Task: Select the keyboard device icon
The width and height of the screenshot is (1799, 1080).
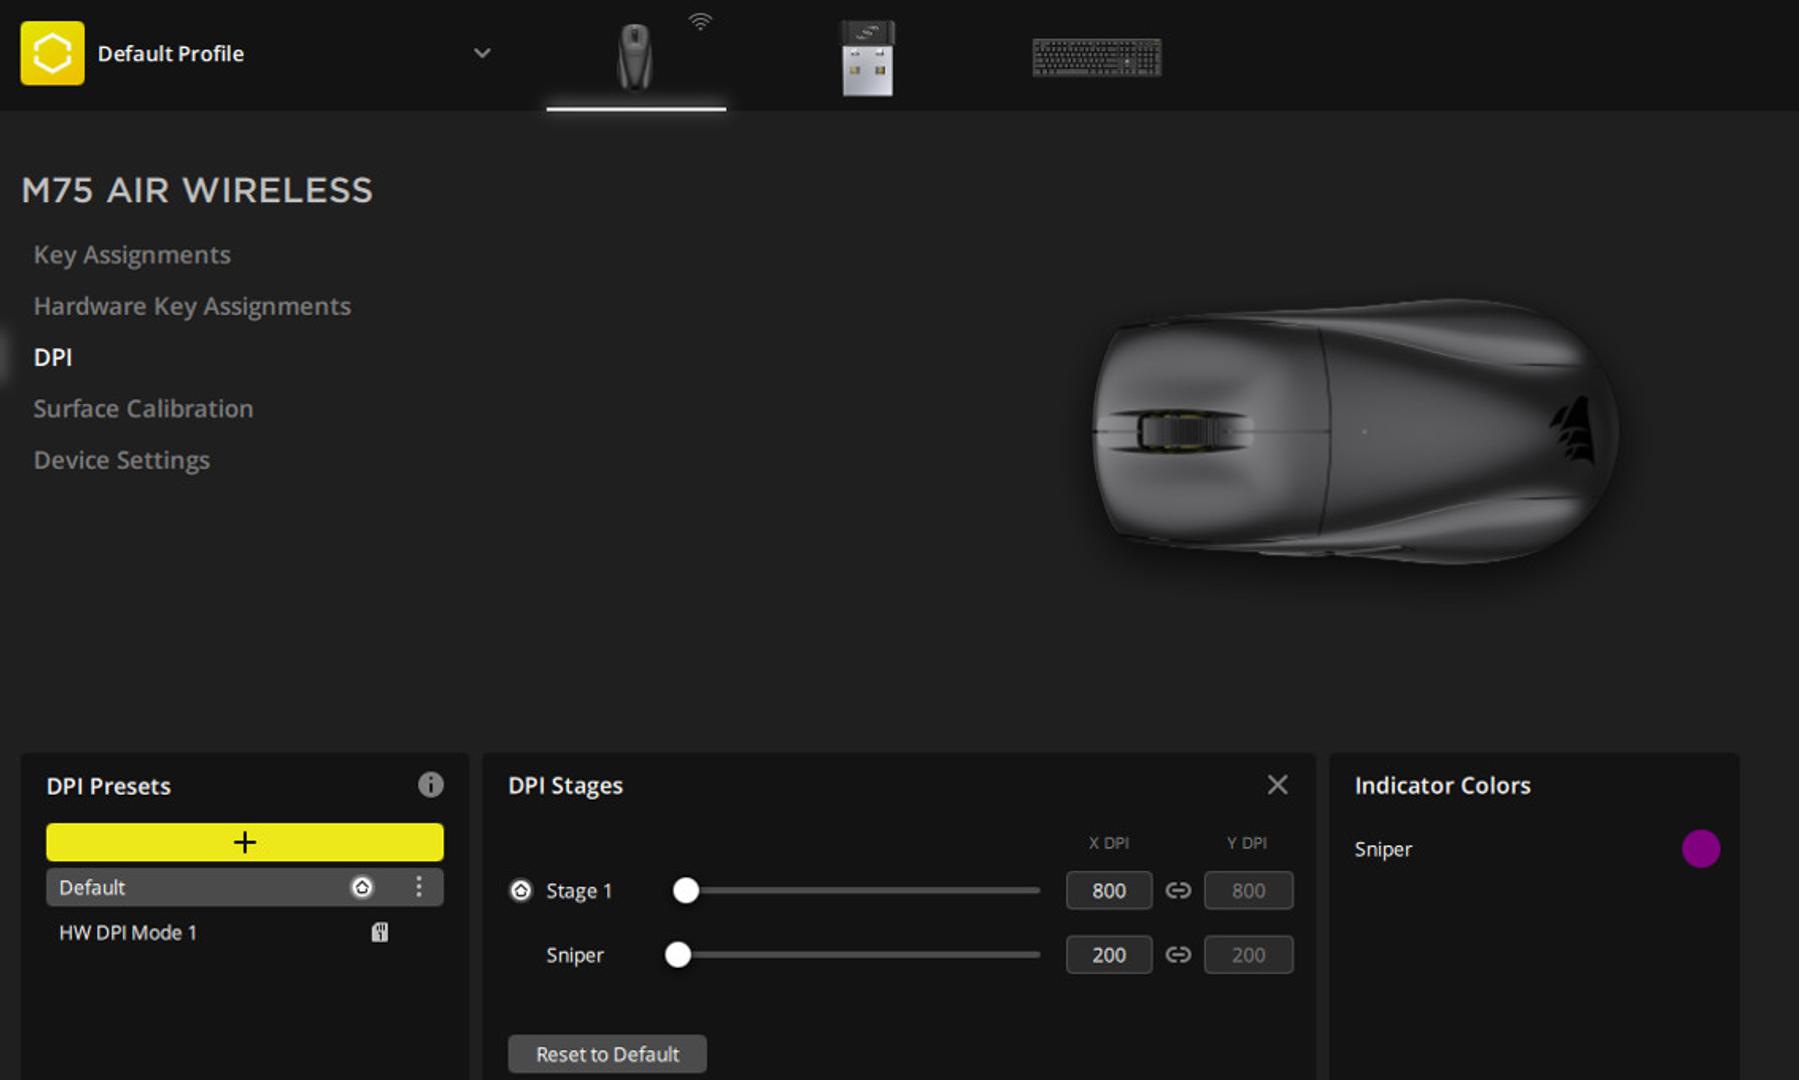Action: coord(1097,58)
